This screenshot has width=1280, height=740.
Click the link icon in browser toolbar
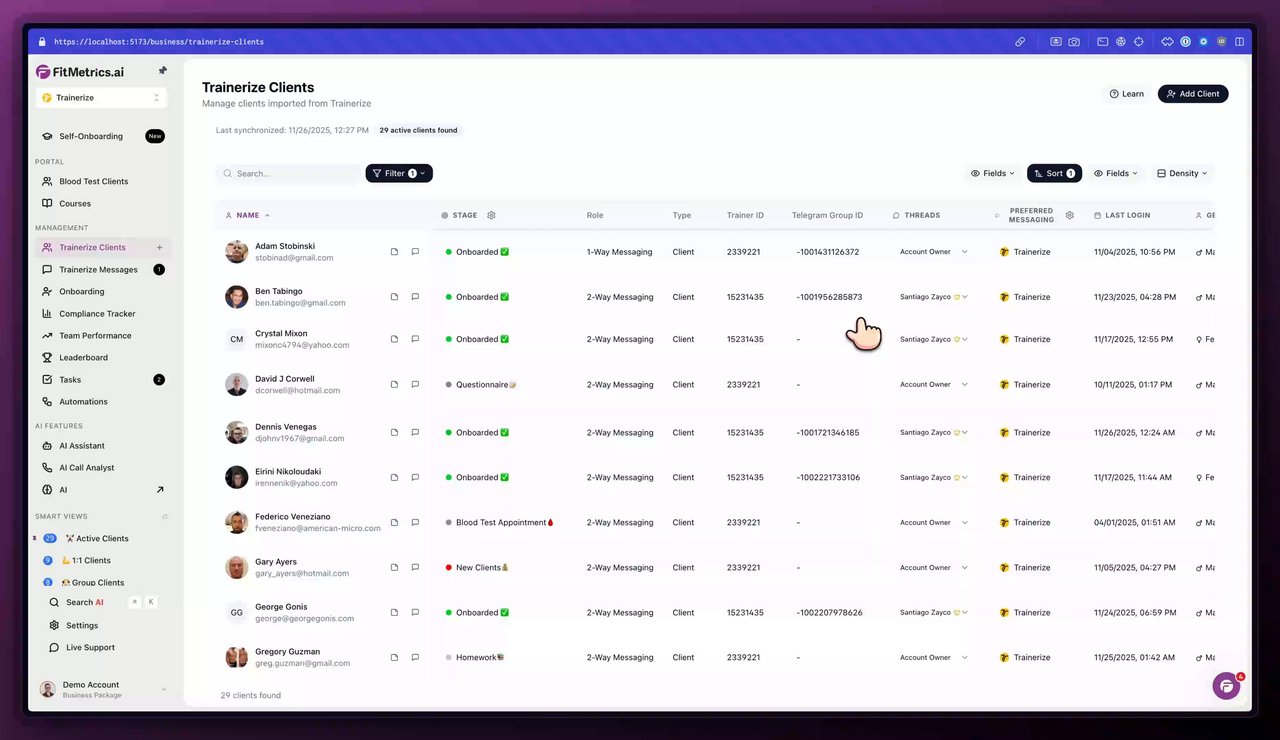point(1020,42)
